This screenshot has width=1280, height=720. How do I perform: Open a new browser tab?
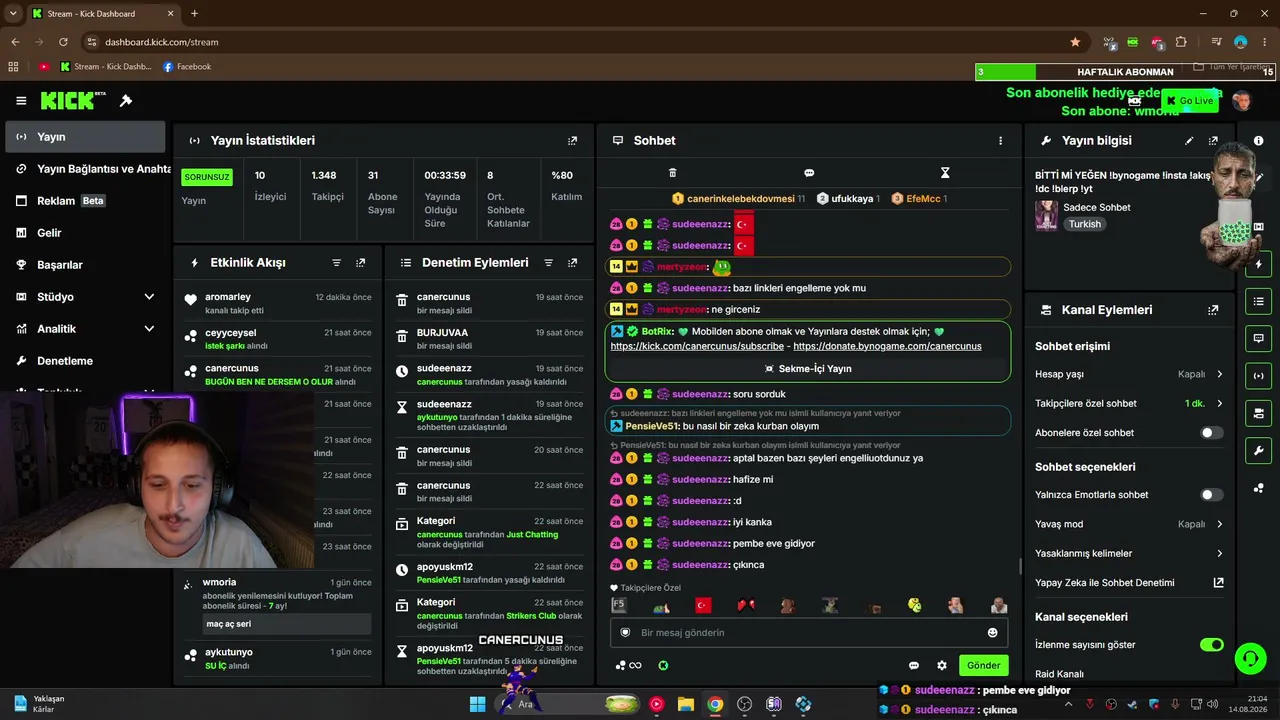click(194, 14)
